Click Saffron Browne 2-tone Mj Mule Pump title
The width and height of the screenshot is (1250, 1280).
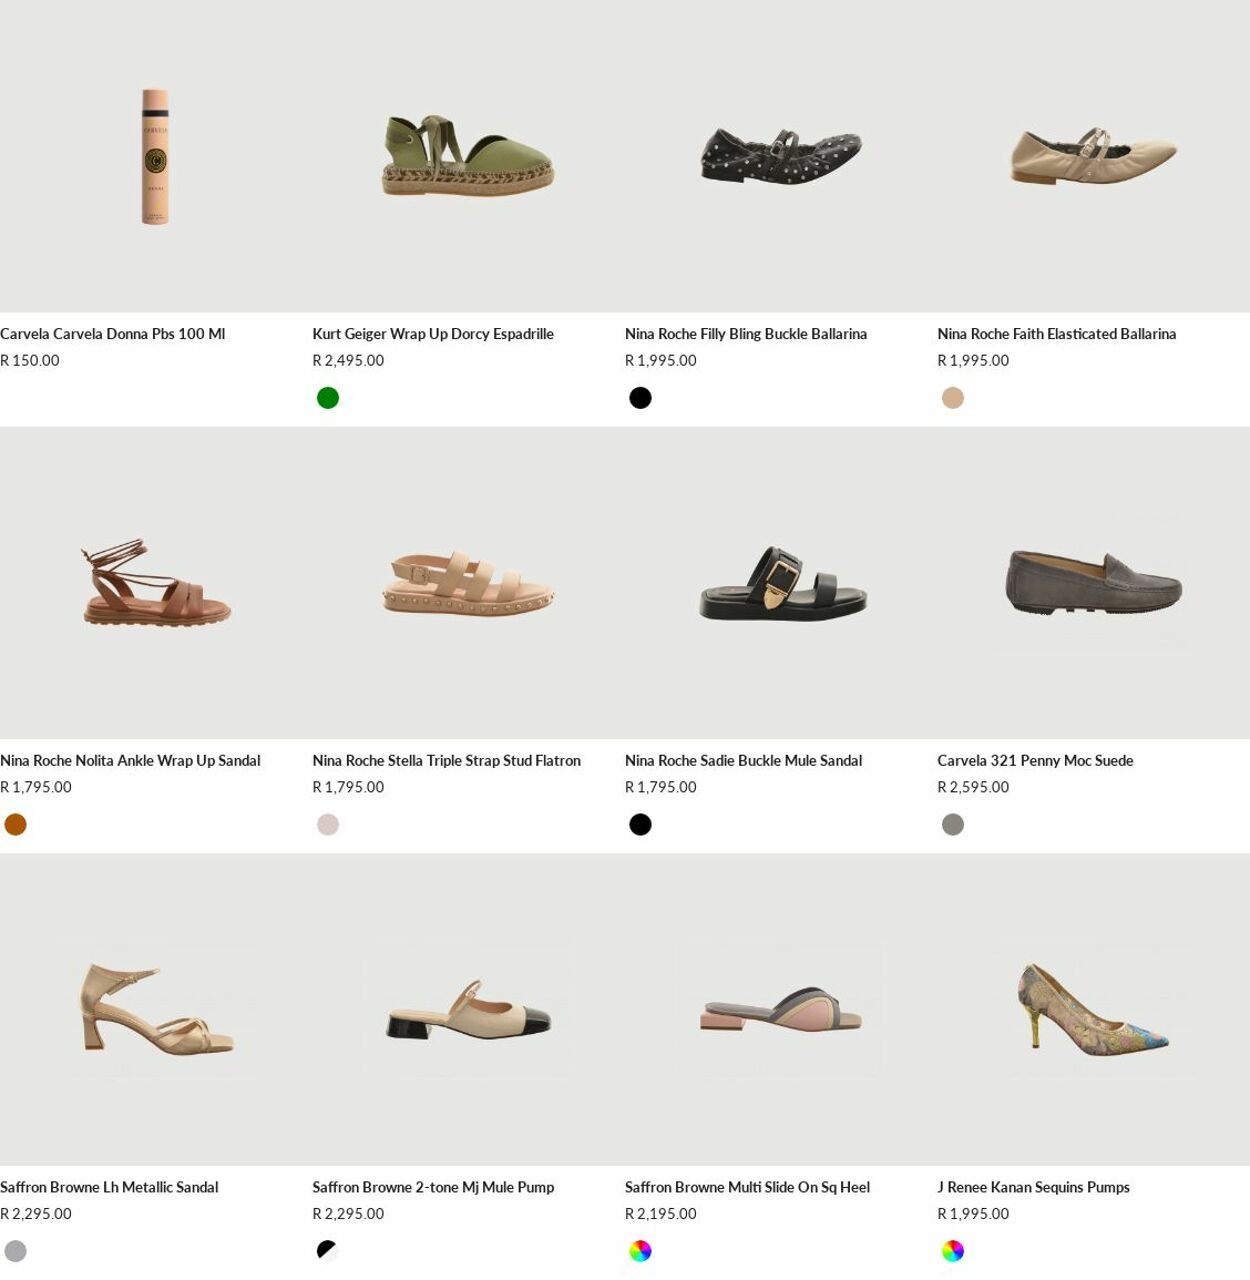pos(433,1188)
